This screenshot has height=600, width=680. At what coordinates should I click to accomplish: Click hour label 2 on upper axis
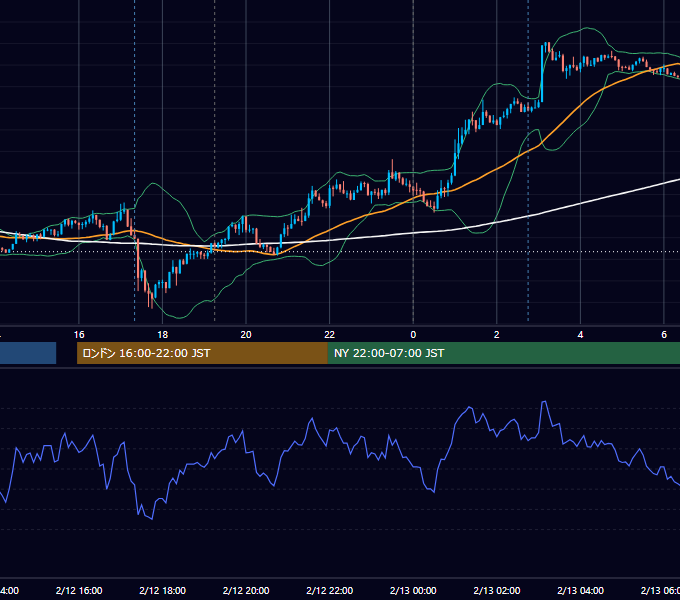click(497, 335)
